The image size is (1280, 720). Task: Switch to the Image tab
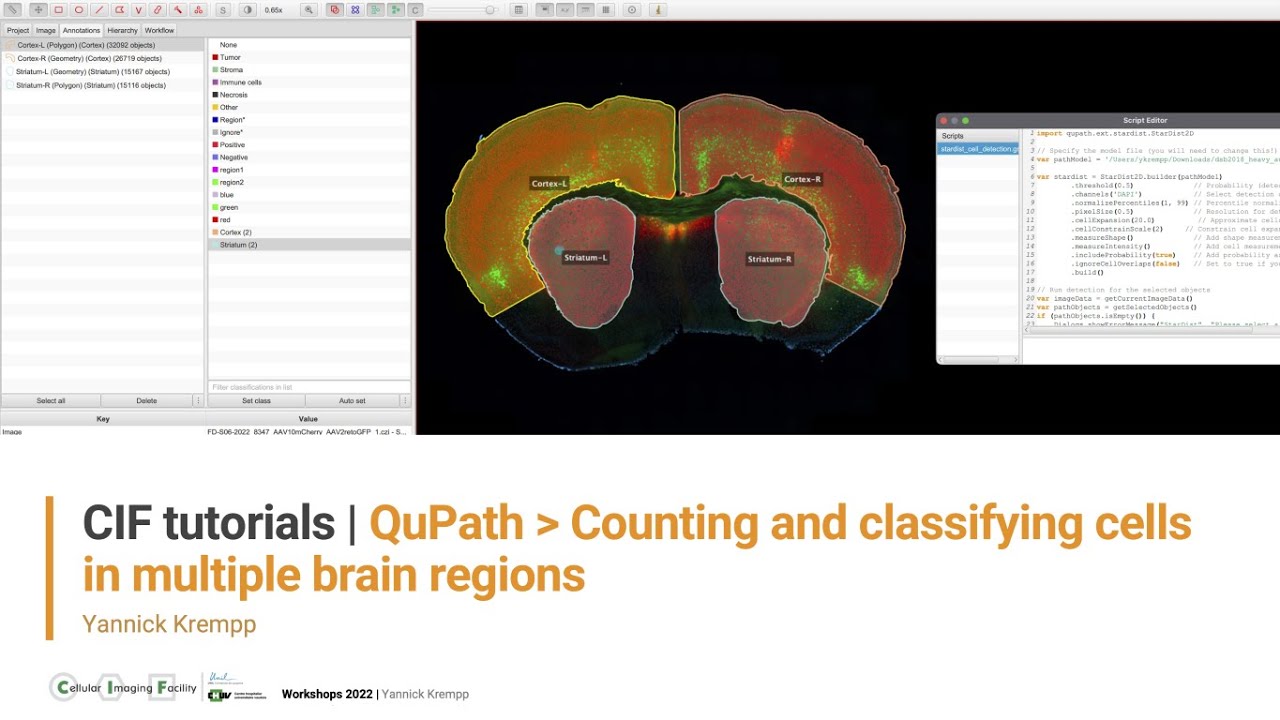pos(46,30)
